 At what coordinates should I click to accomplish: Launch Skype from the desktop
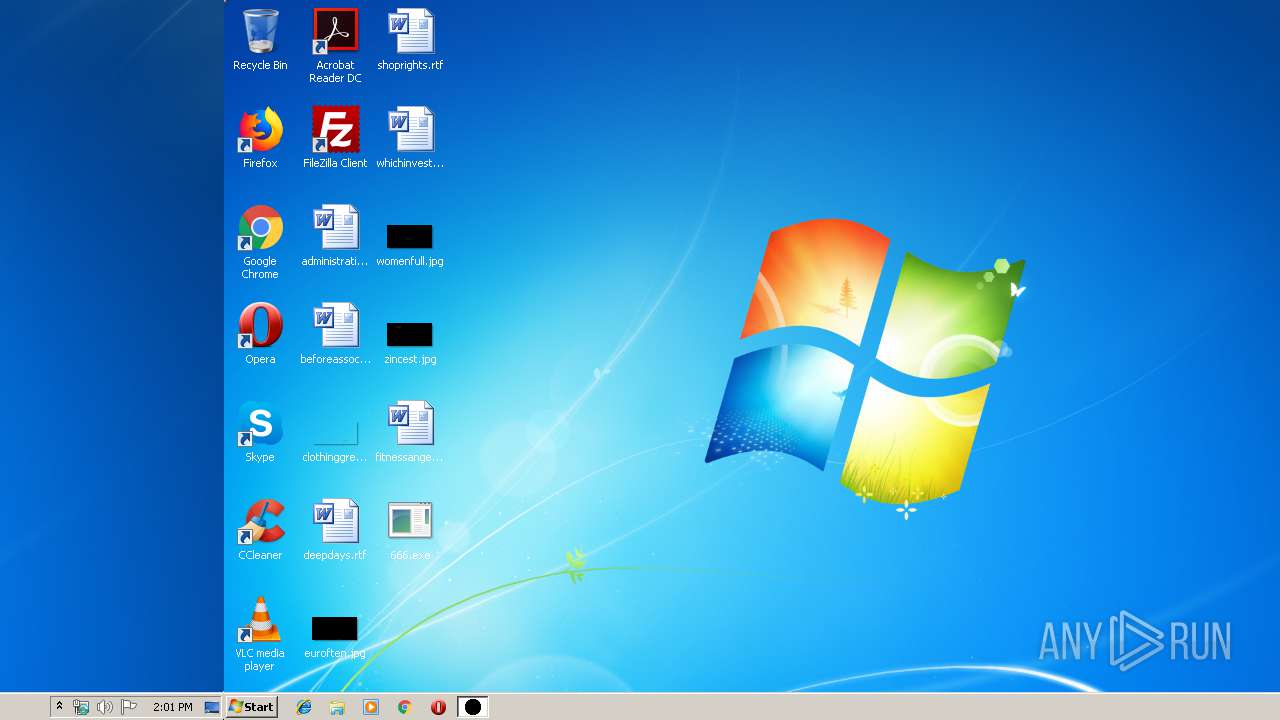tap(260, 432)
